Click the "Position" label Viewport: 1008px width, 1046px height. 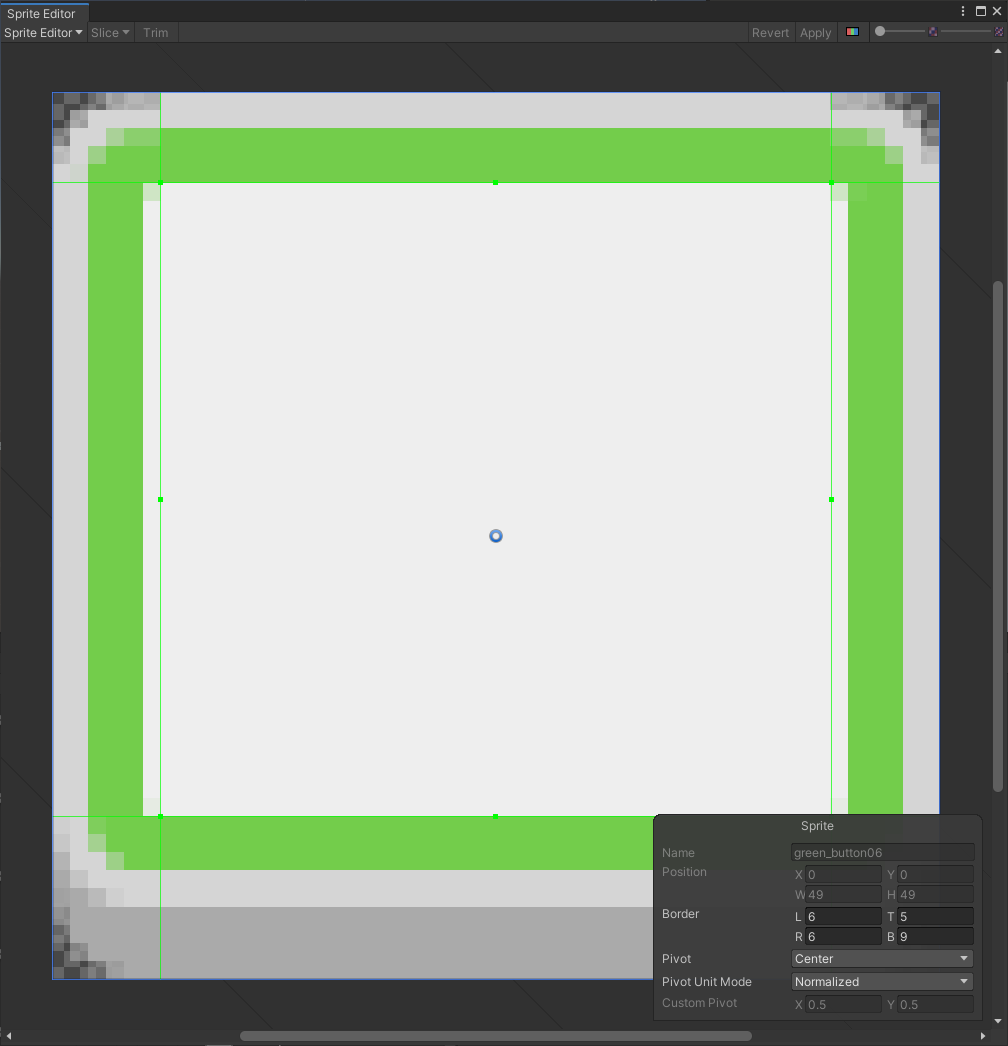pyautogui.click(x=684, y=872)
